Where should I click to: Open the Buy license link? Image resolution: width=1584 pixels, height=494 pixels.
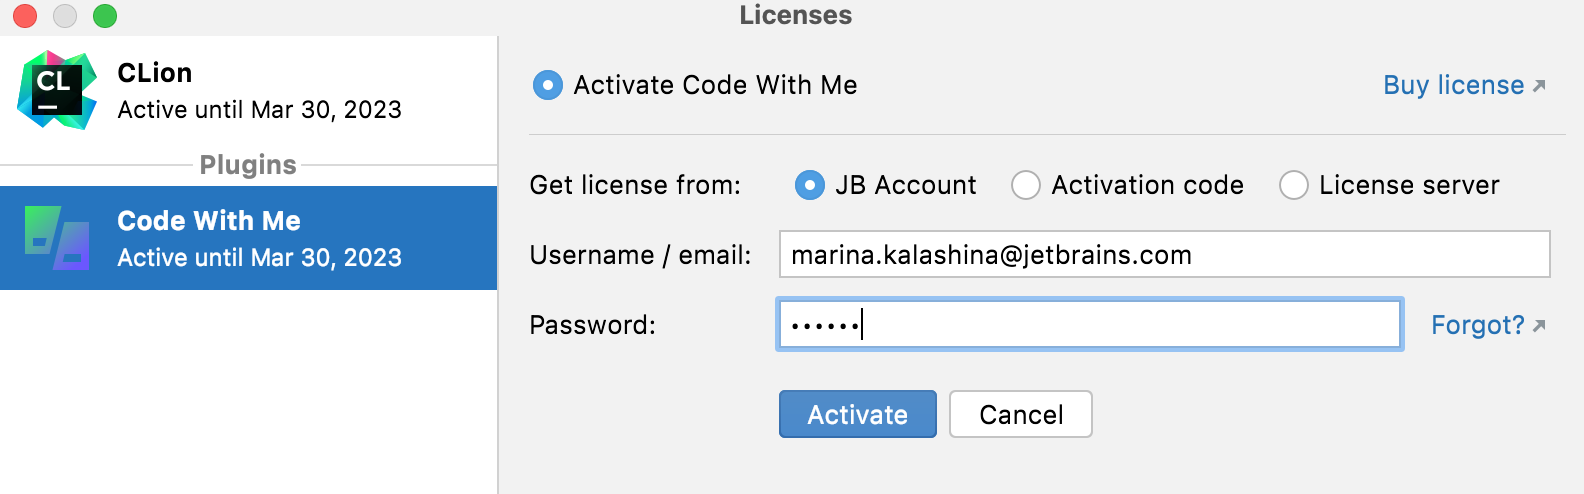[1453, 85]
